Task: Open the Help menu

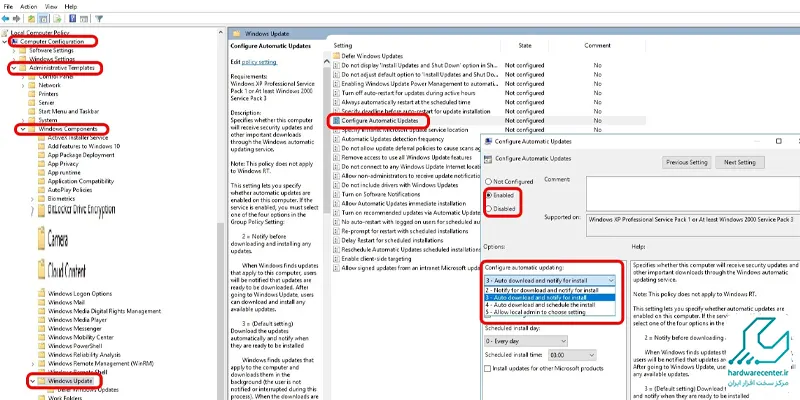Action: tap(71, 7)
